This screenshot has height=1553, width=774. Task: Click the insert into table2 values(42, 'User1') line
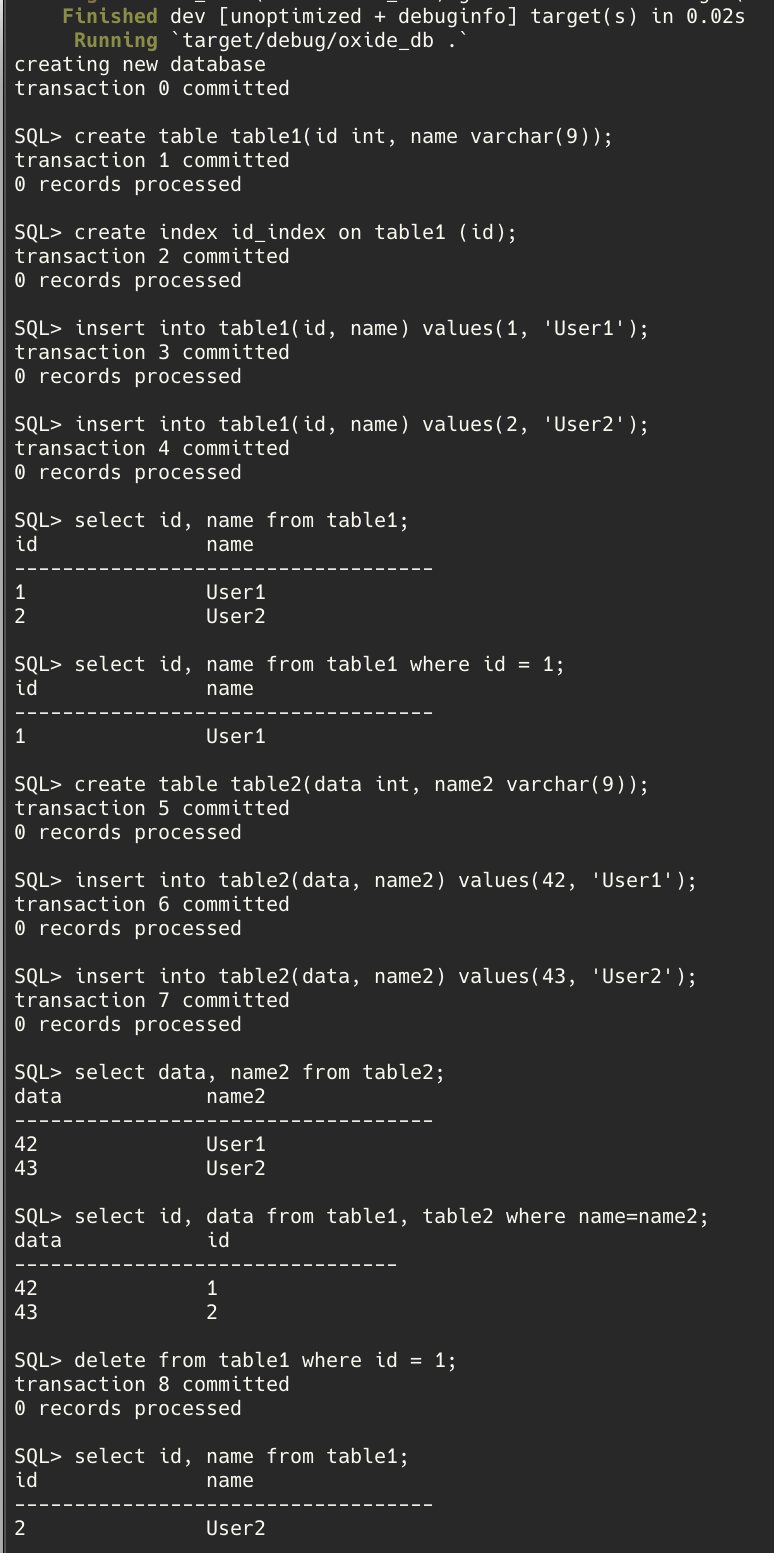[x=355, y=880]
